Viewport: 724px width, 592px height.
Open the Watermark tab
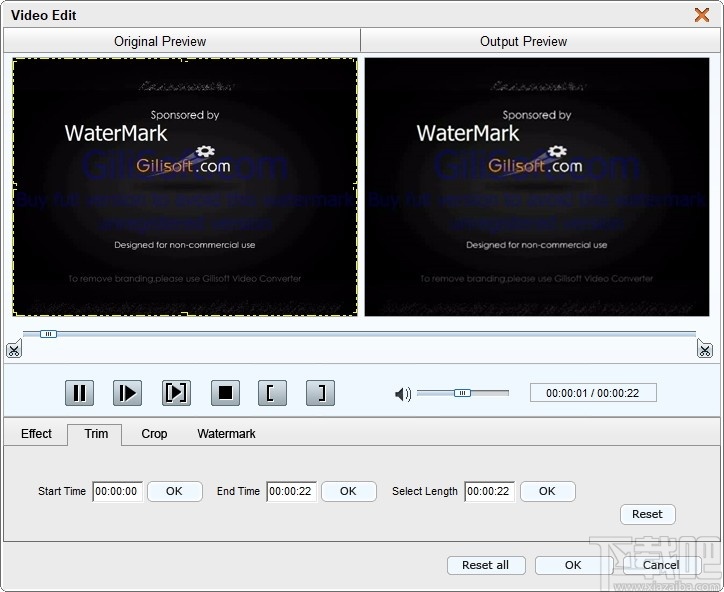pos(226,434)
